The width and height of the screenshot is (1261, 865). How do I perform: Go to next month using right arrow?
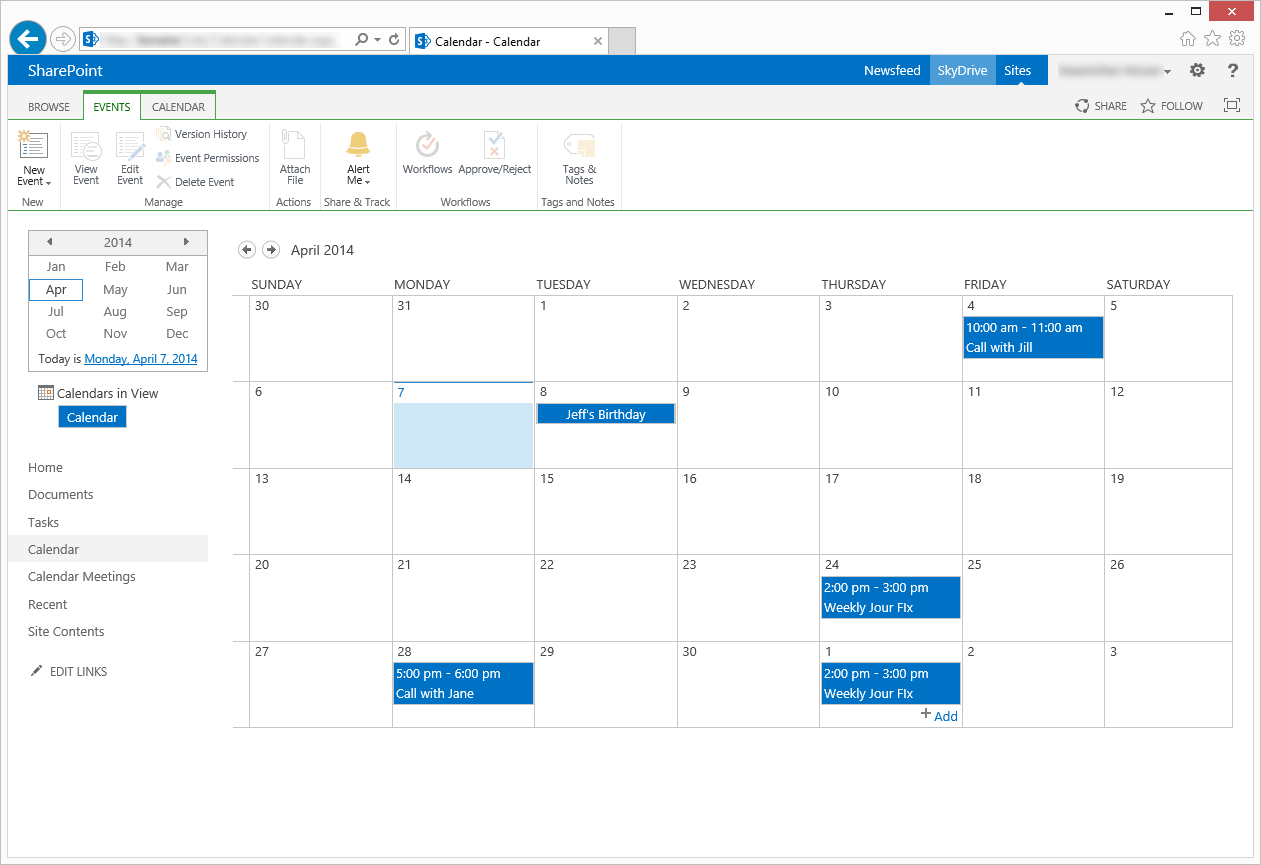click(271, 250)
